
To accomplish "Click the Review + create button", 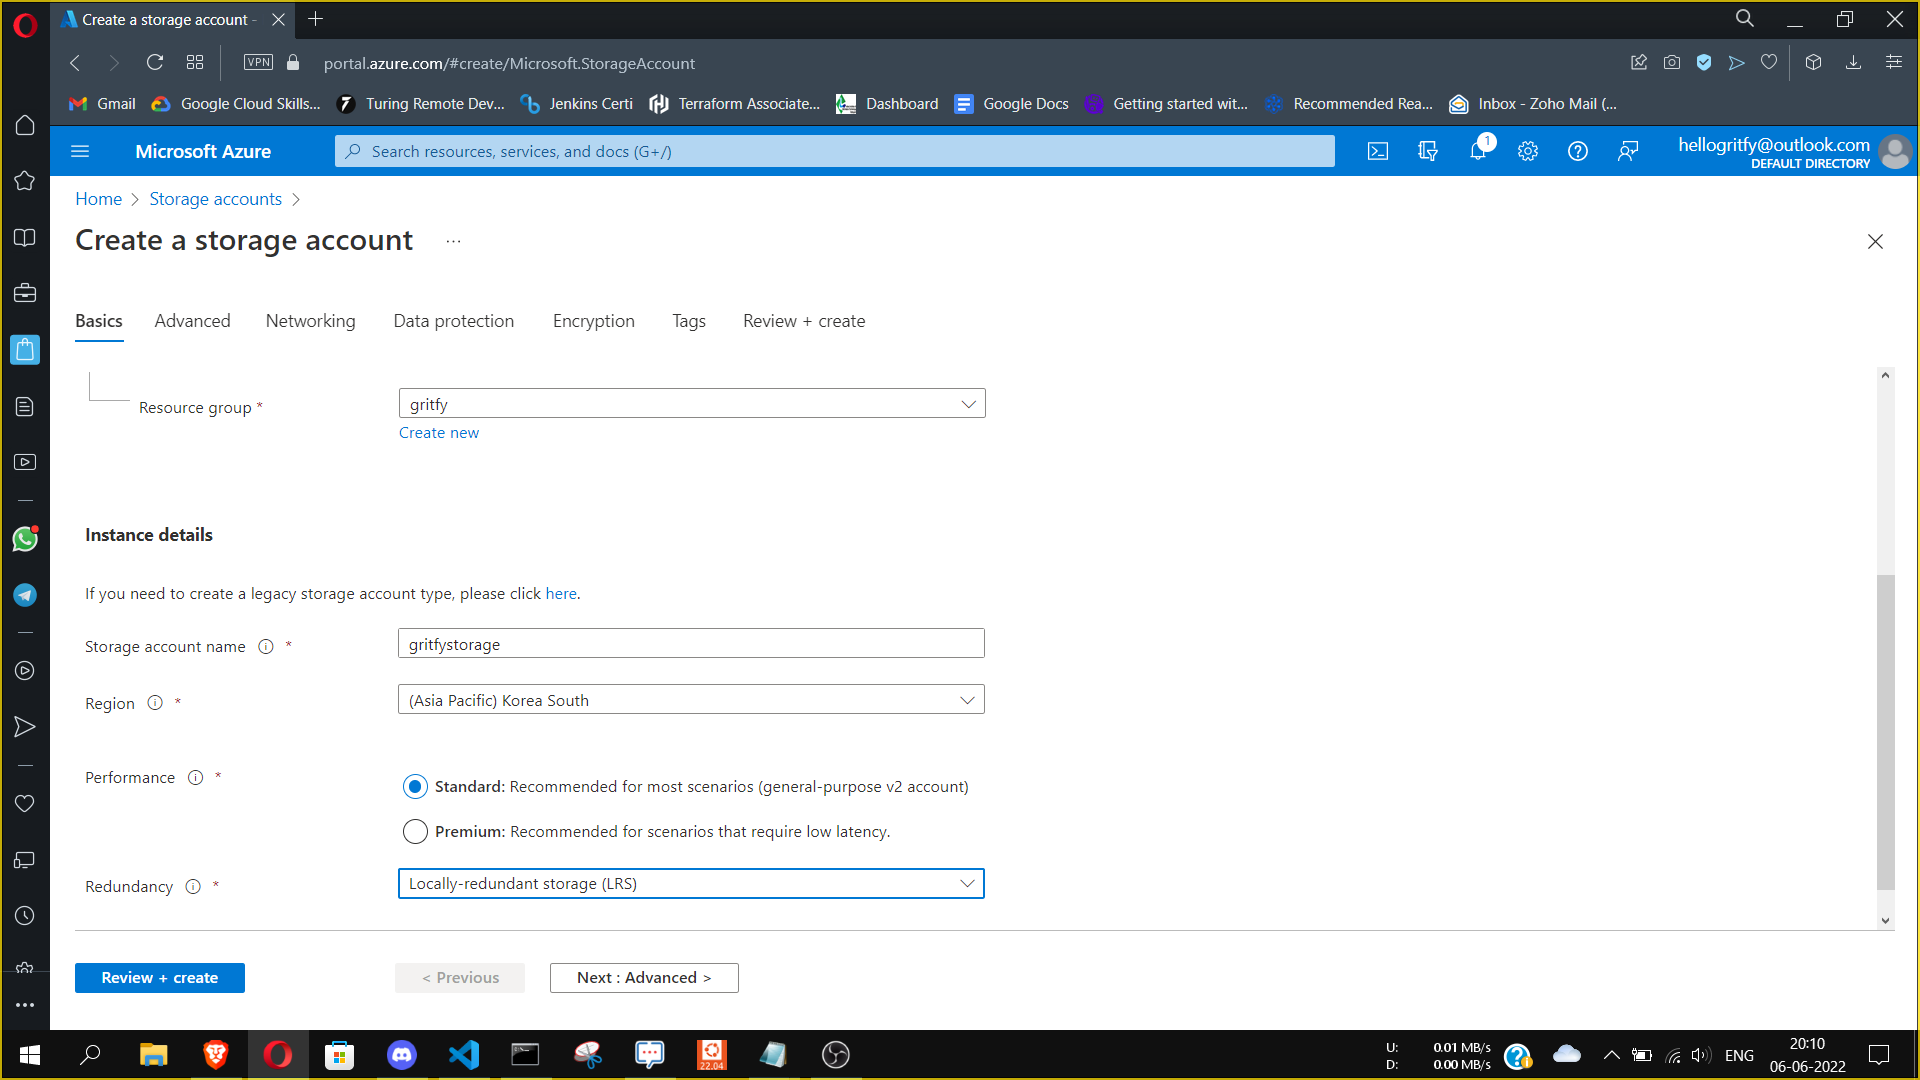I will pyautogui.click(x=159, y=977).
